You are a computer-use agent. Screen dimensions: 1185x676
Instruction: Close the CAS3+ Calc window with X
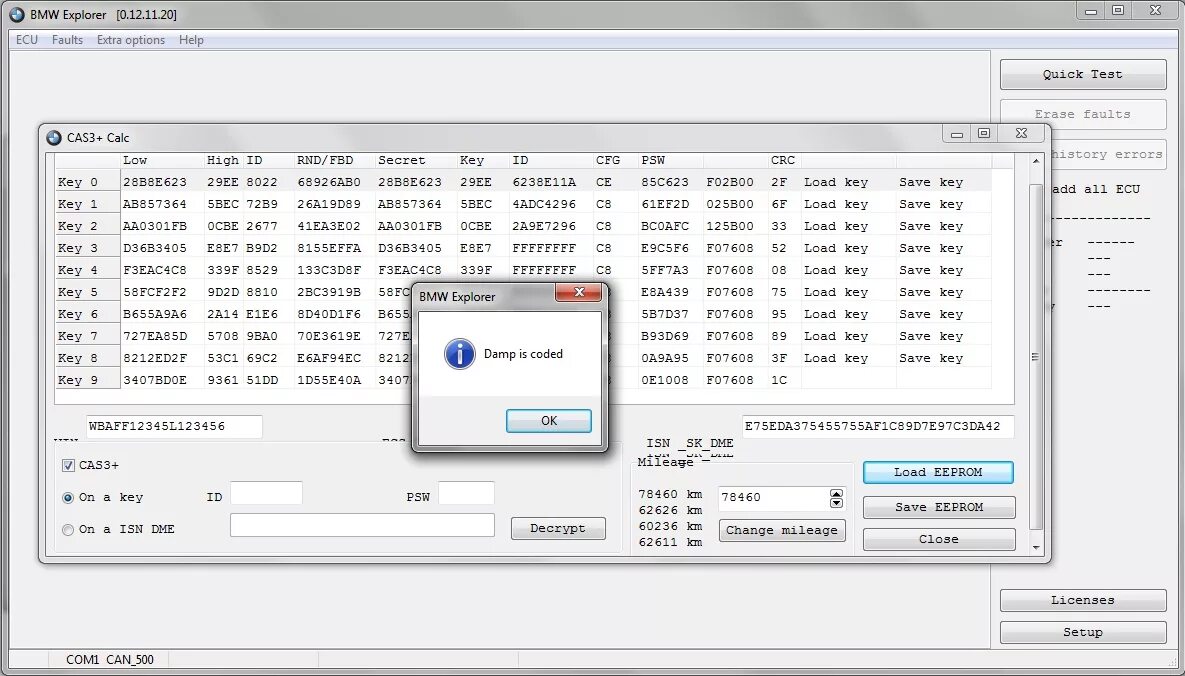[x=1021, y=134]
